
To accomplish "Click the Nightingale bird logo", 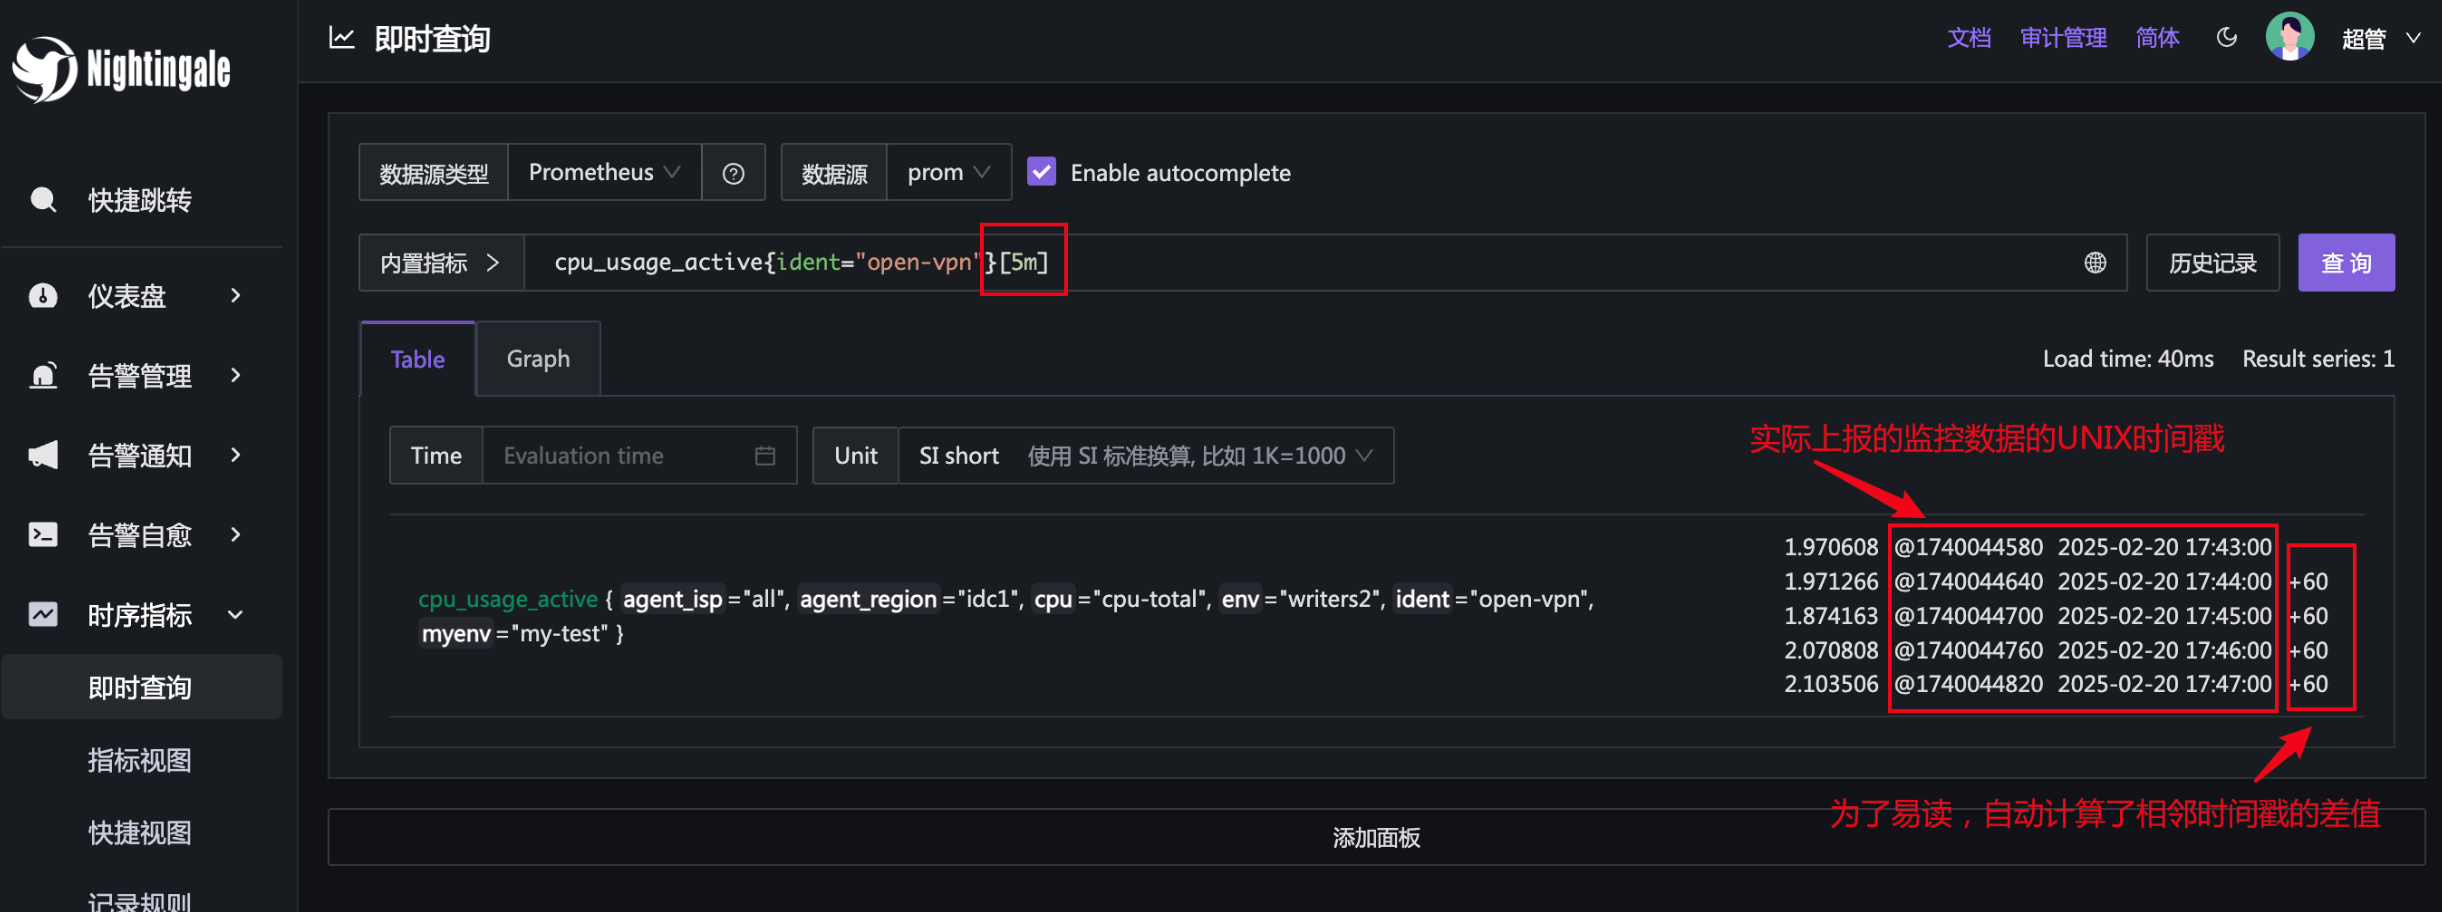I will [44, 69].
